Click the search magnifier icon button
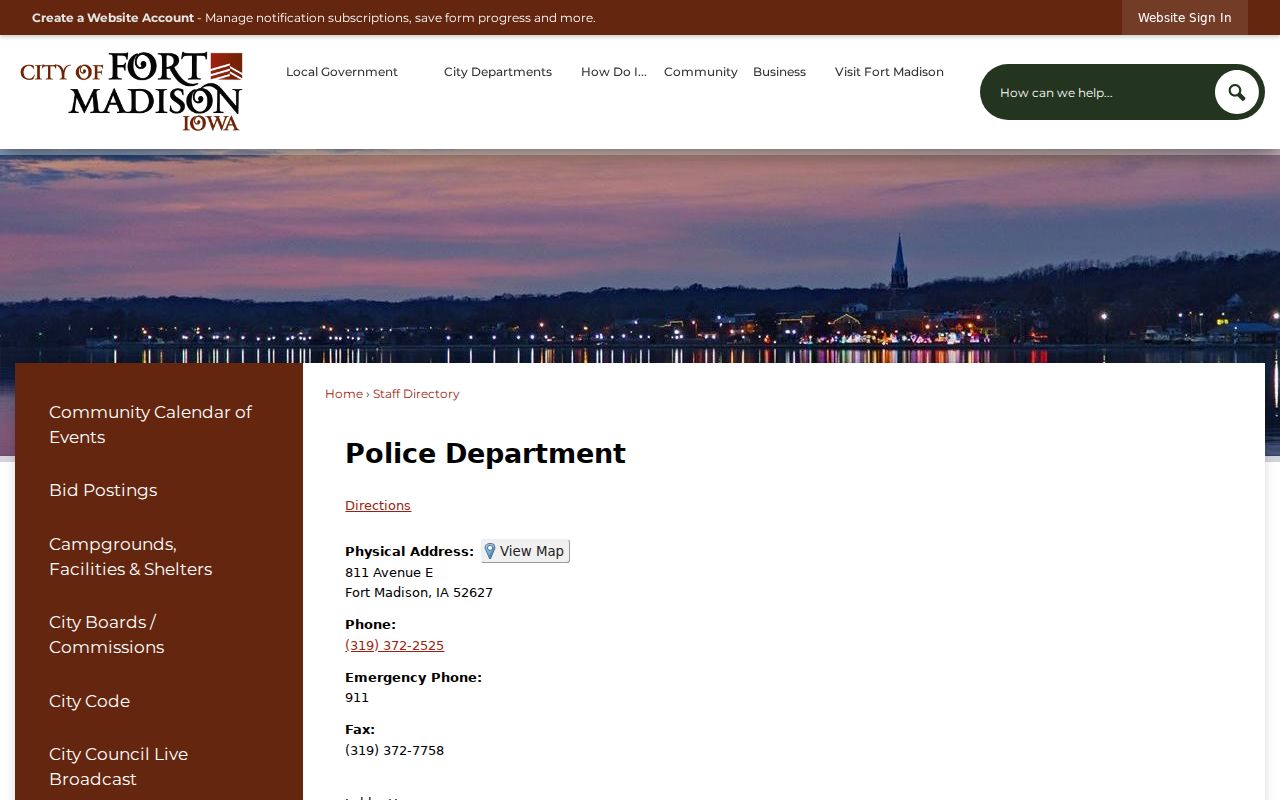The image size is (1280, 800). click(x=1237, y=92)
